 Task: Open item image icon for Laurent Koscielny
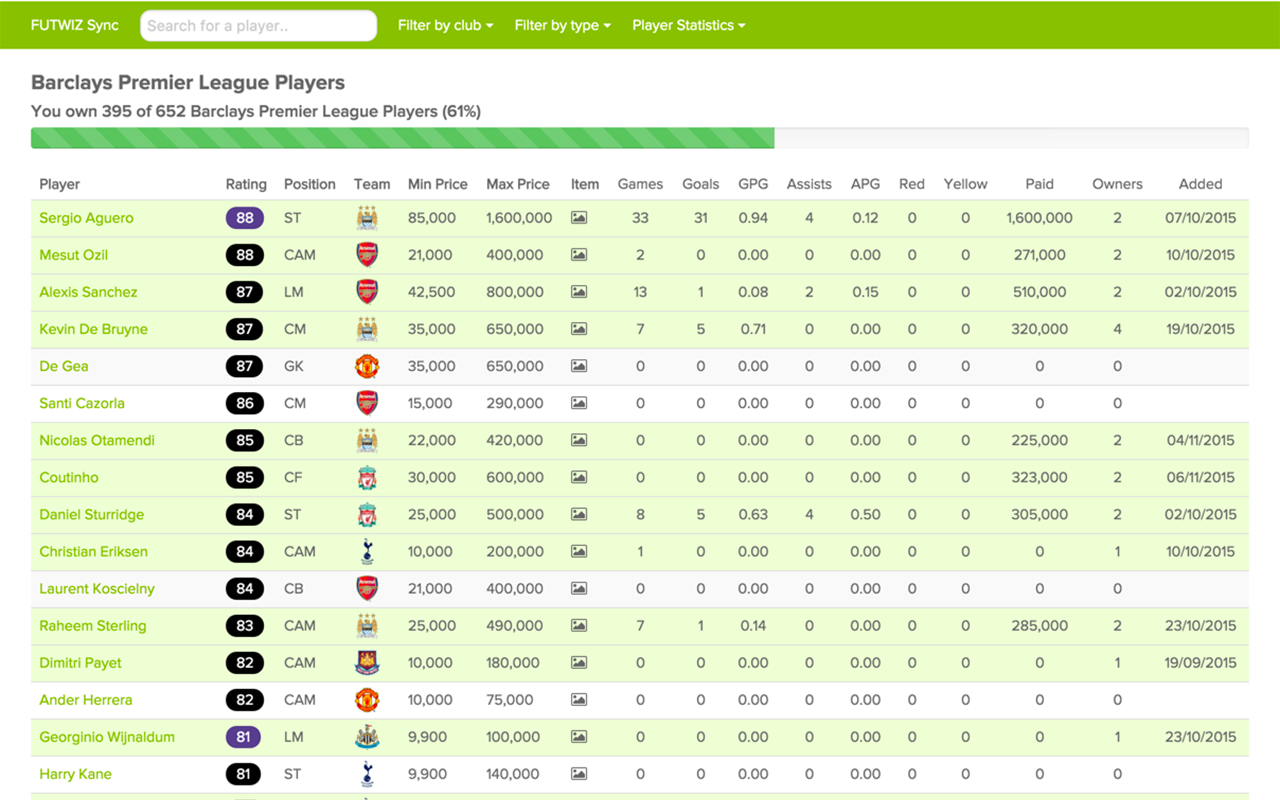tap(579, 588)
